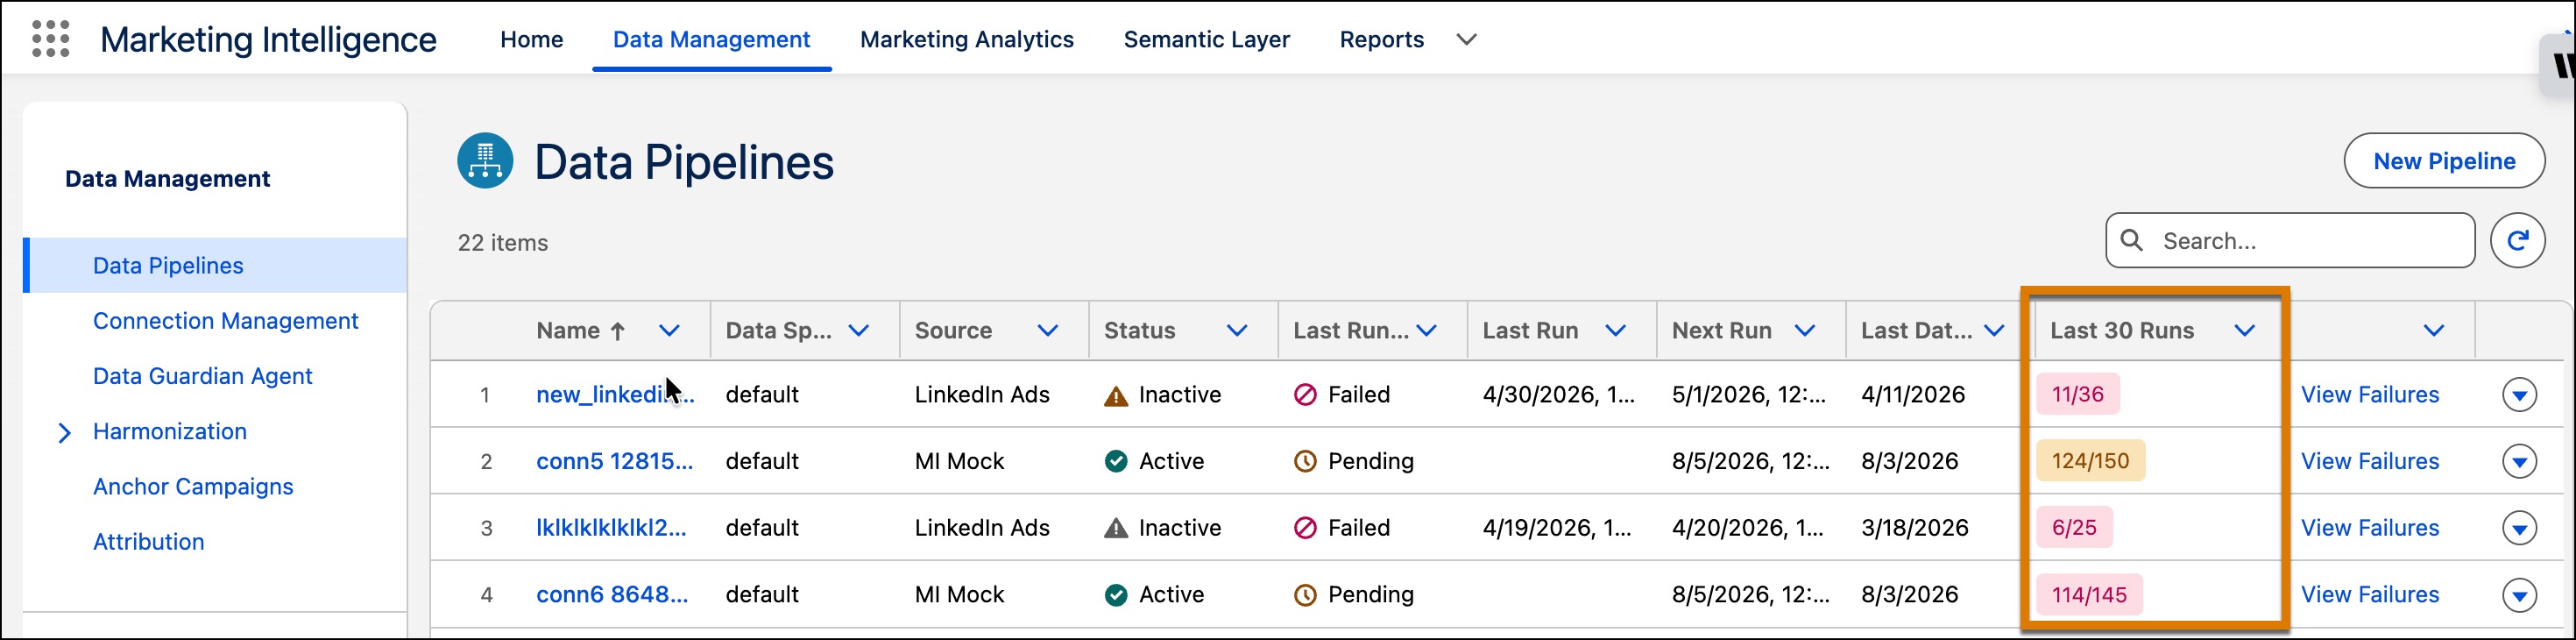Open Anchor Campaigns in sidebar
The image size is (2576, 640).
193,487
